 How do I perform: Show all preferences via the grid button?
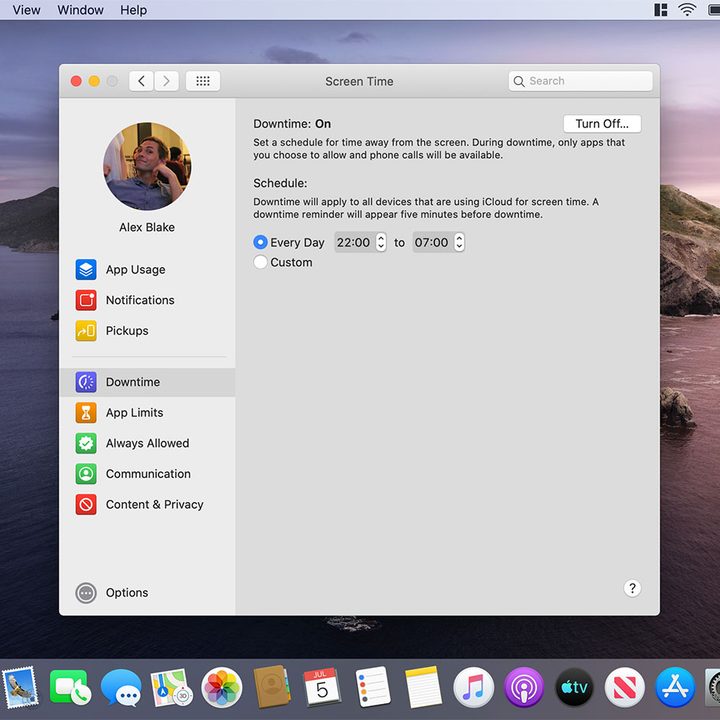203,81
